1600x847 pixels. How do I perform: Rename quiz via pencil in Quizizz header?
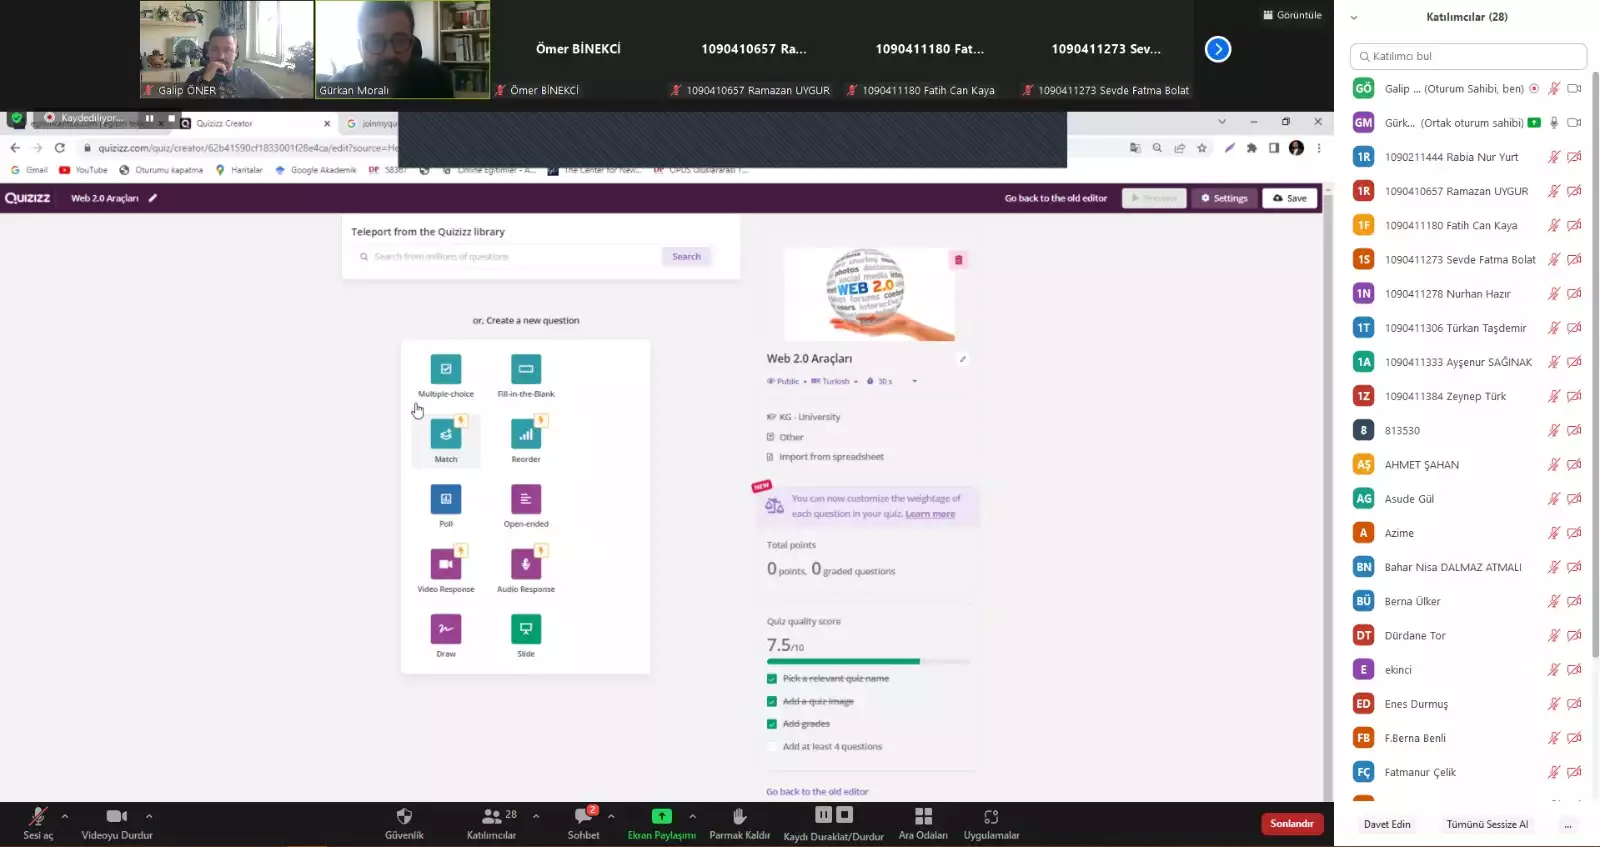(153, 198)
